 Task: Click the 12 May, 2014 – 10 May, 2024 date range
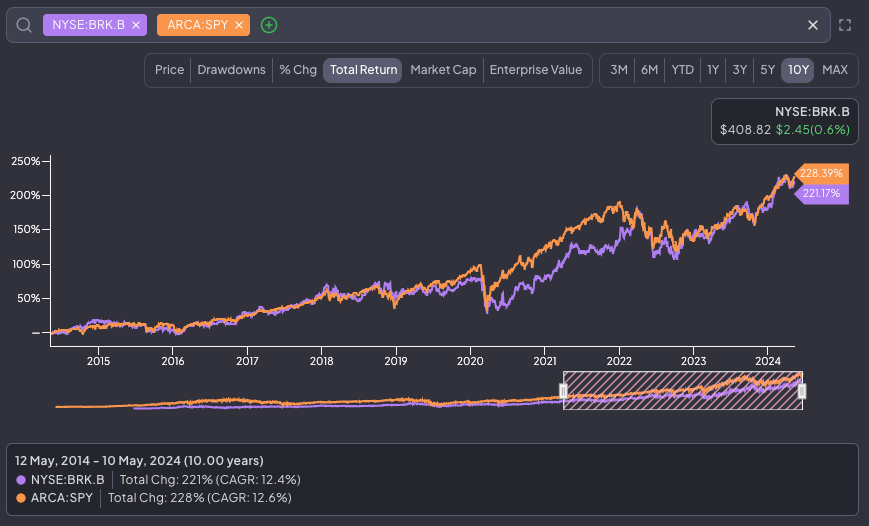[139, 461]
